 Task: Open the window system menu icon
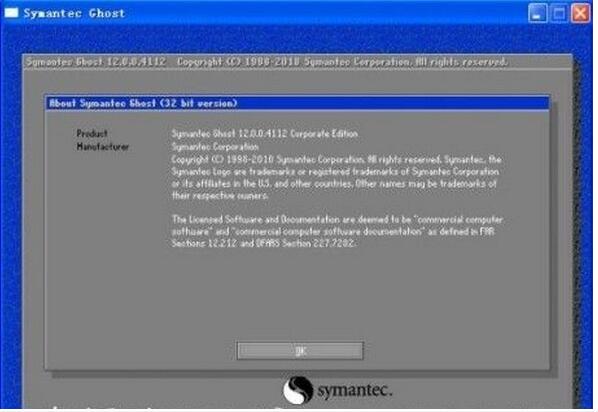coord(11,13)
